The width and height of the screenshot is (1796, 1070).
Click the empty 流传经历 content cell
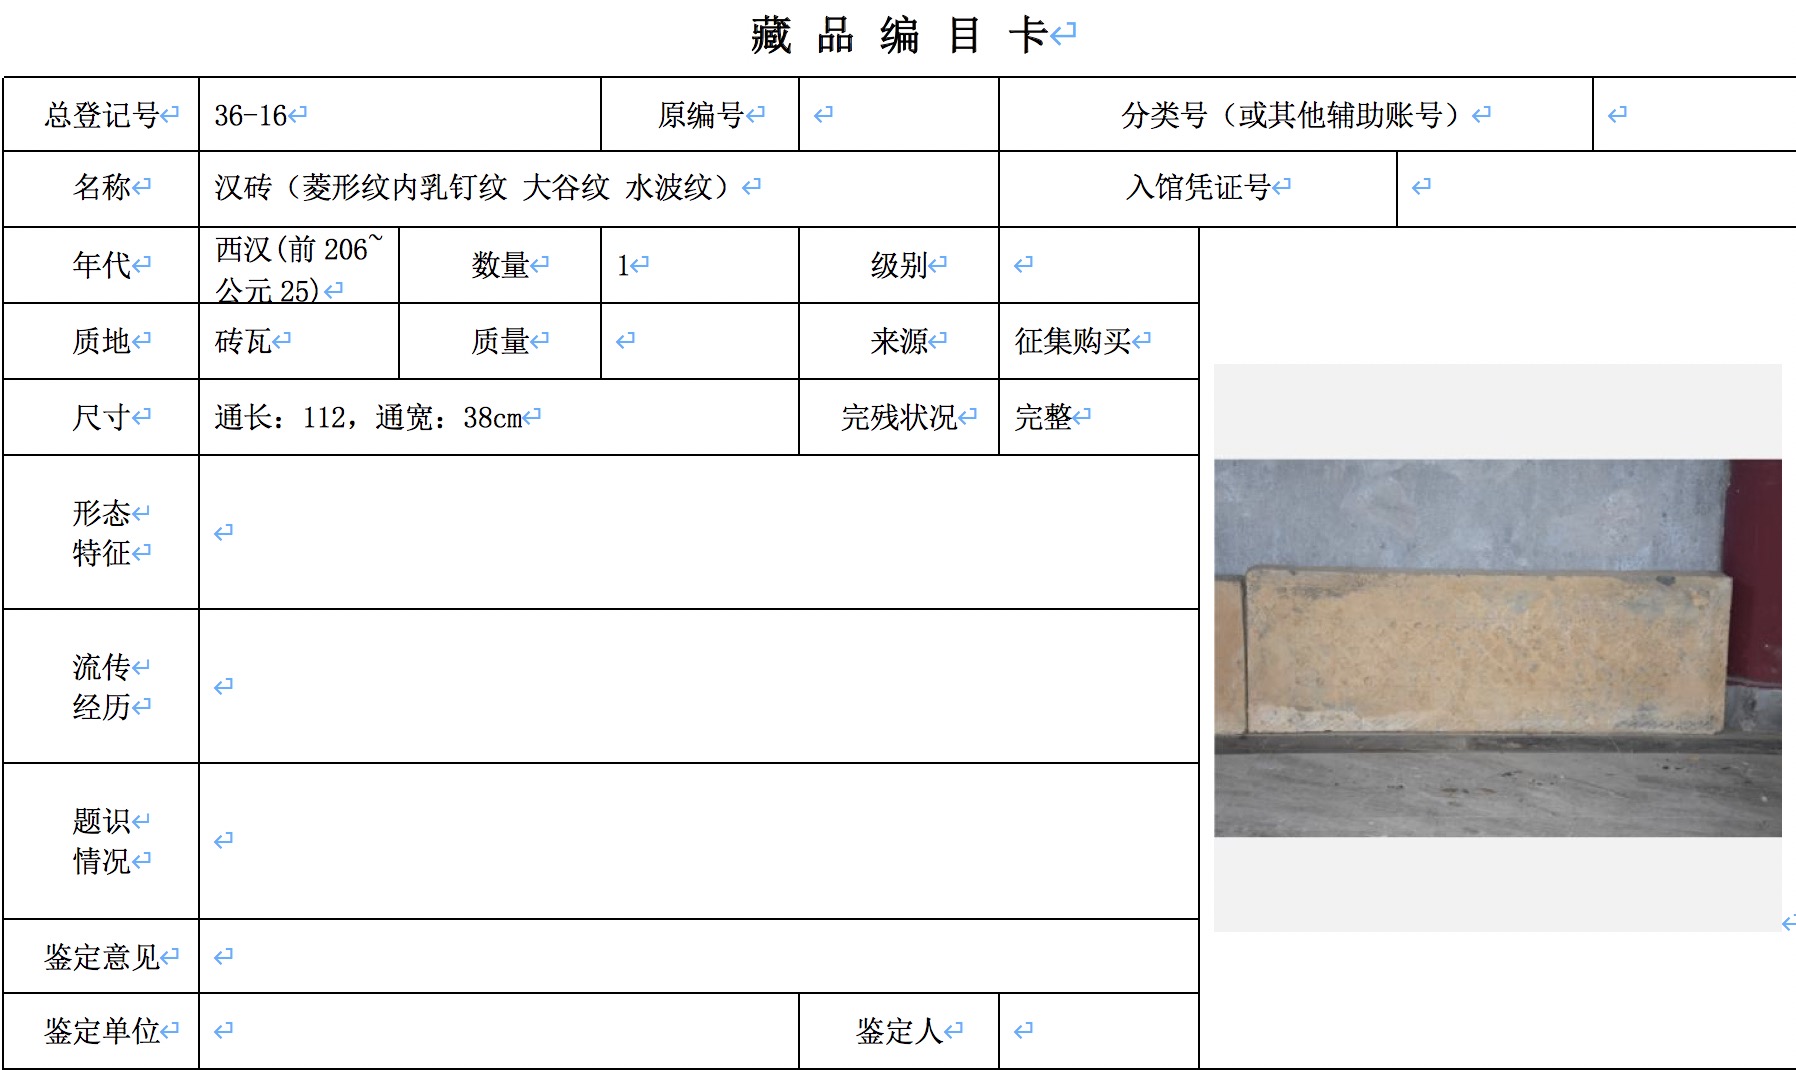[699, 686]
